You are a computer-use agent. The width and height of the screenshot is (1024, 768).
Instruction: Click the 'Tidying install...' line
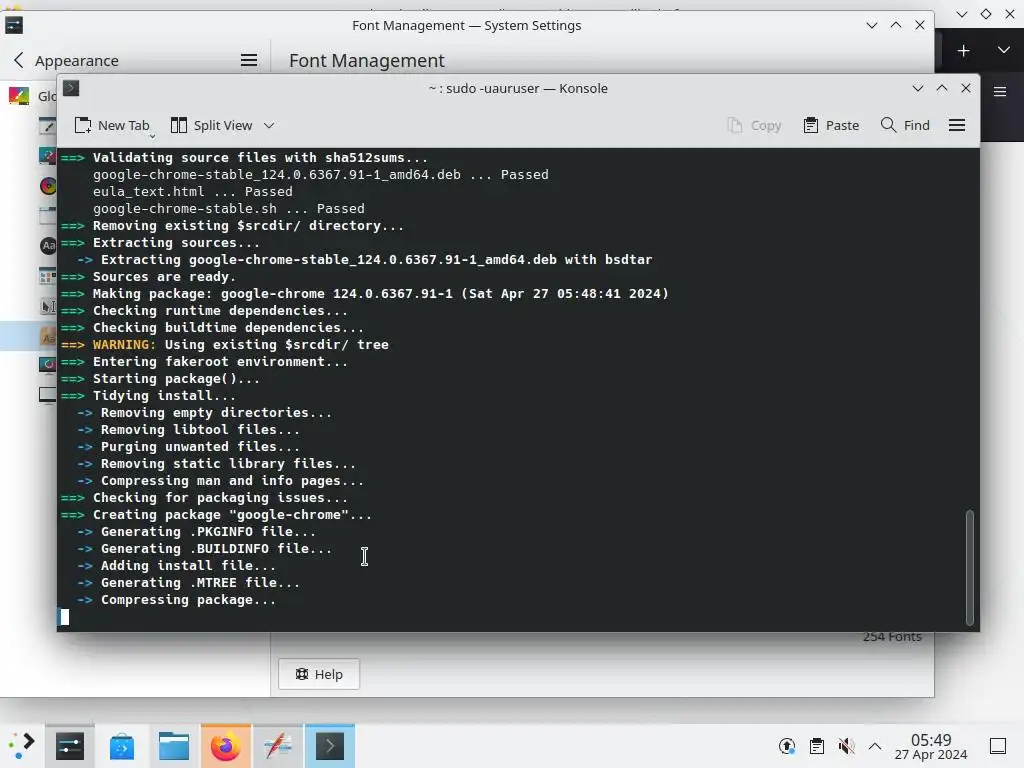point(164,395)
